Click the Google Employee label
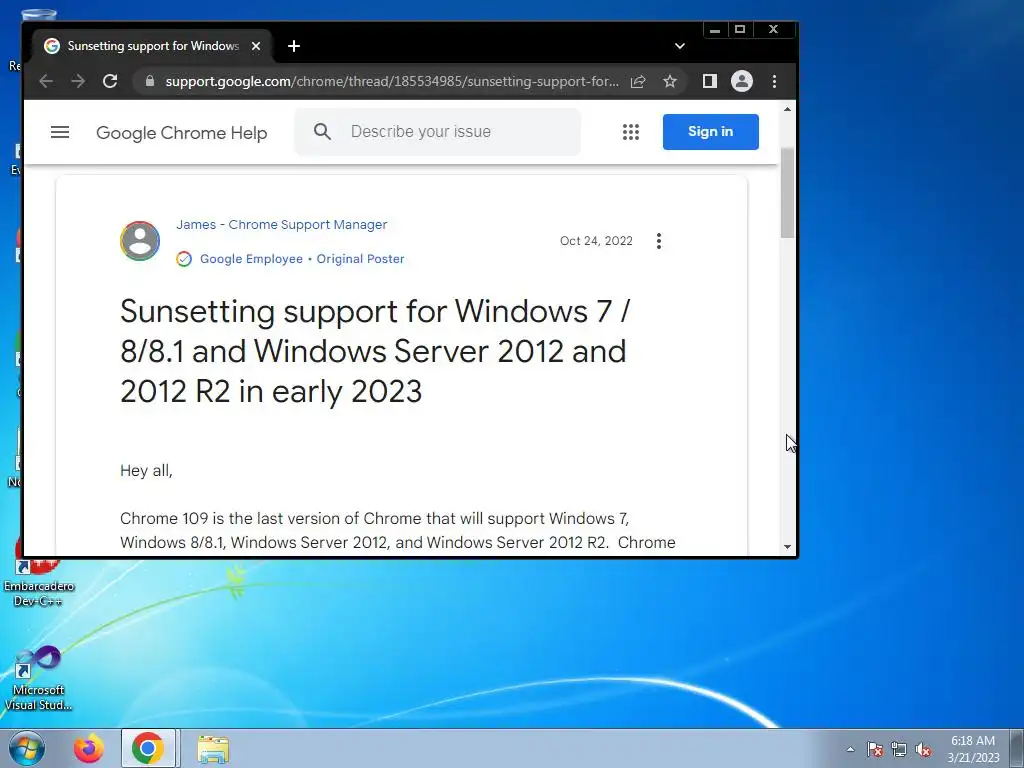This screenshot has height=768, width=1024. 251,259
